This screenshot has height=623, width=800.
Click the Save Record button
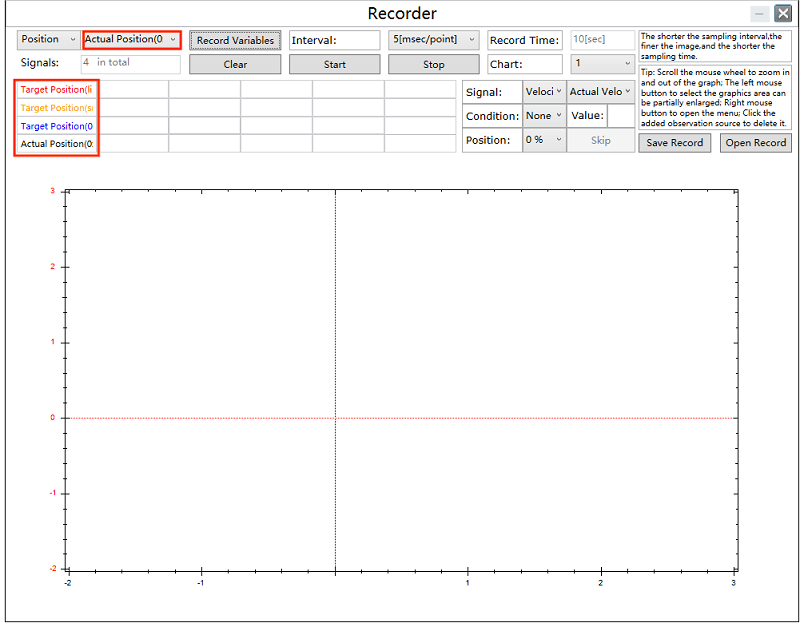[675, 143]
